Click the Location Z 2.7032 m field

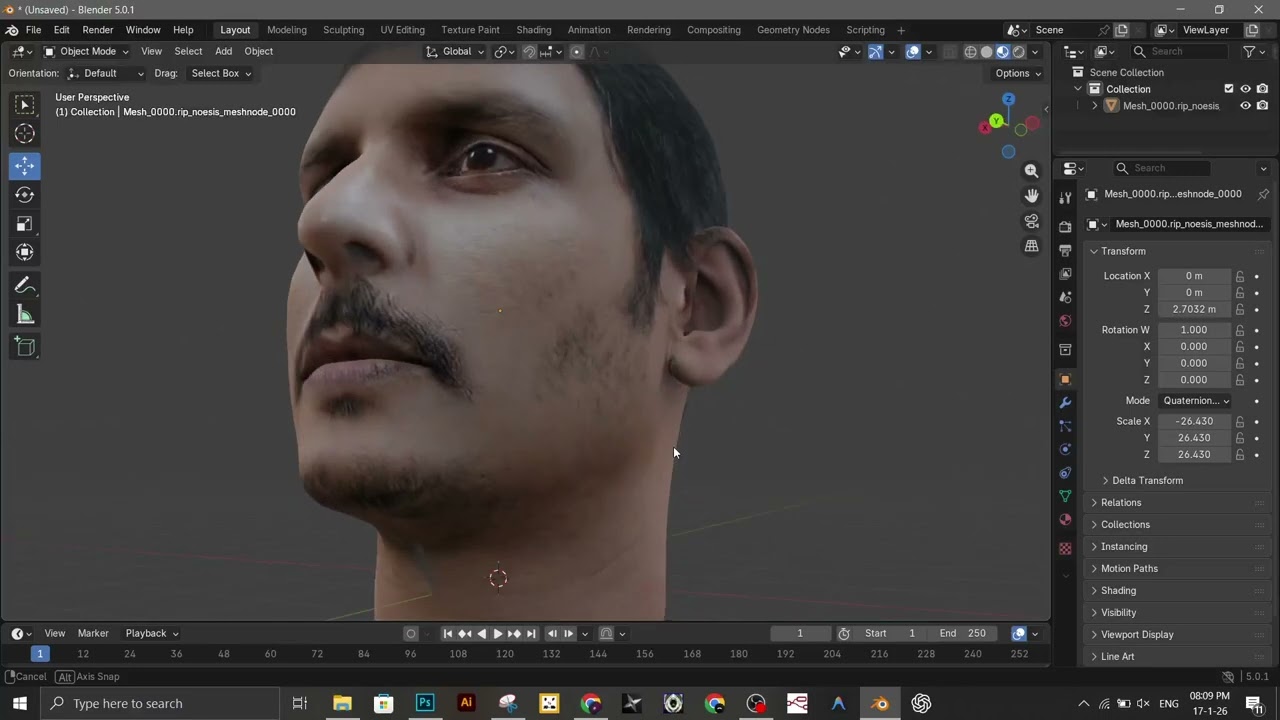[x=1194, y=310]
